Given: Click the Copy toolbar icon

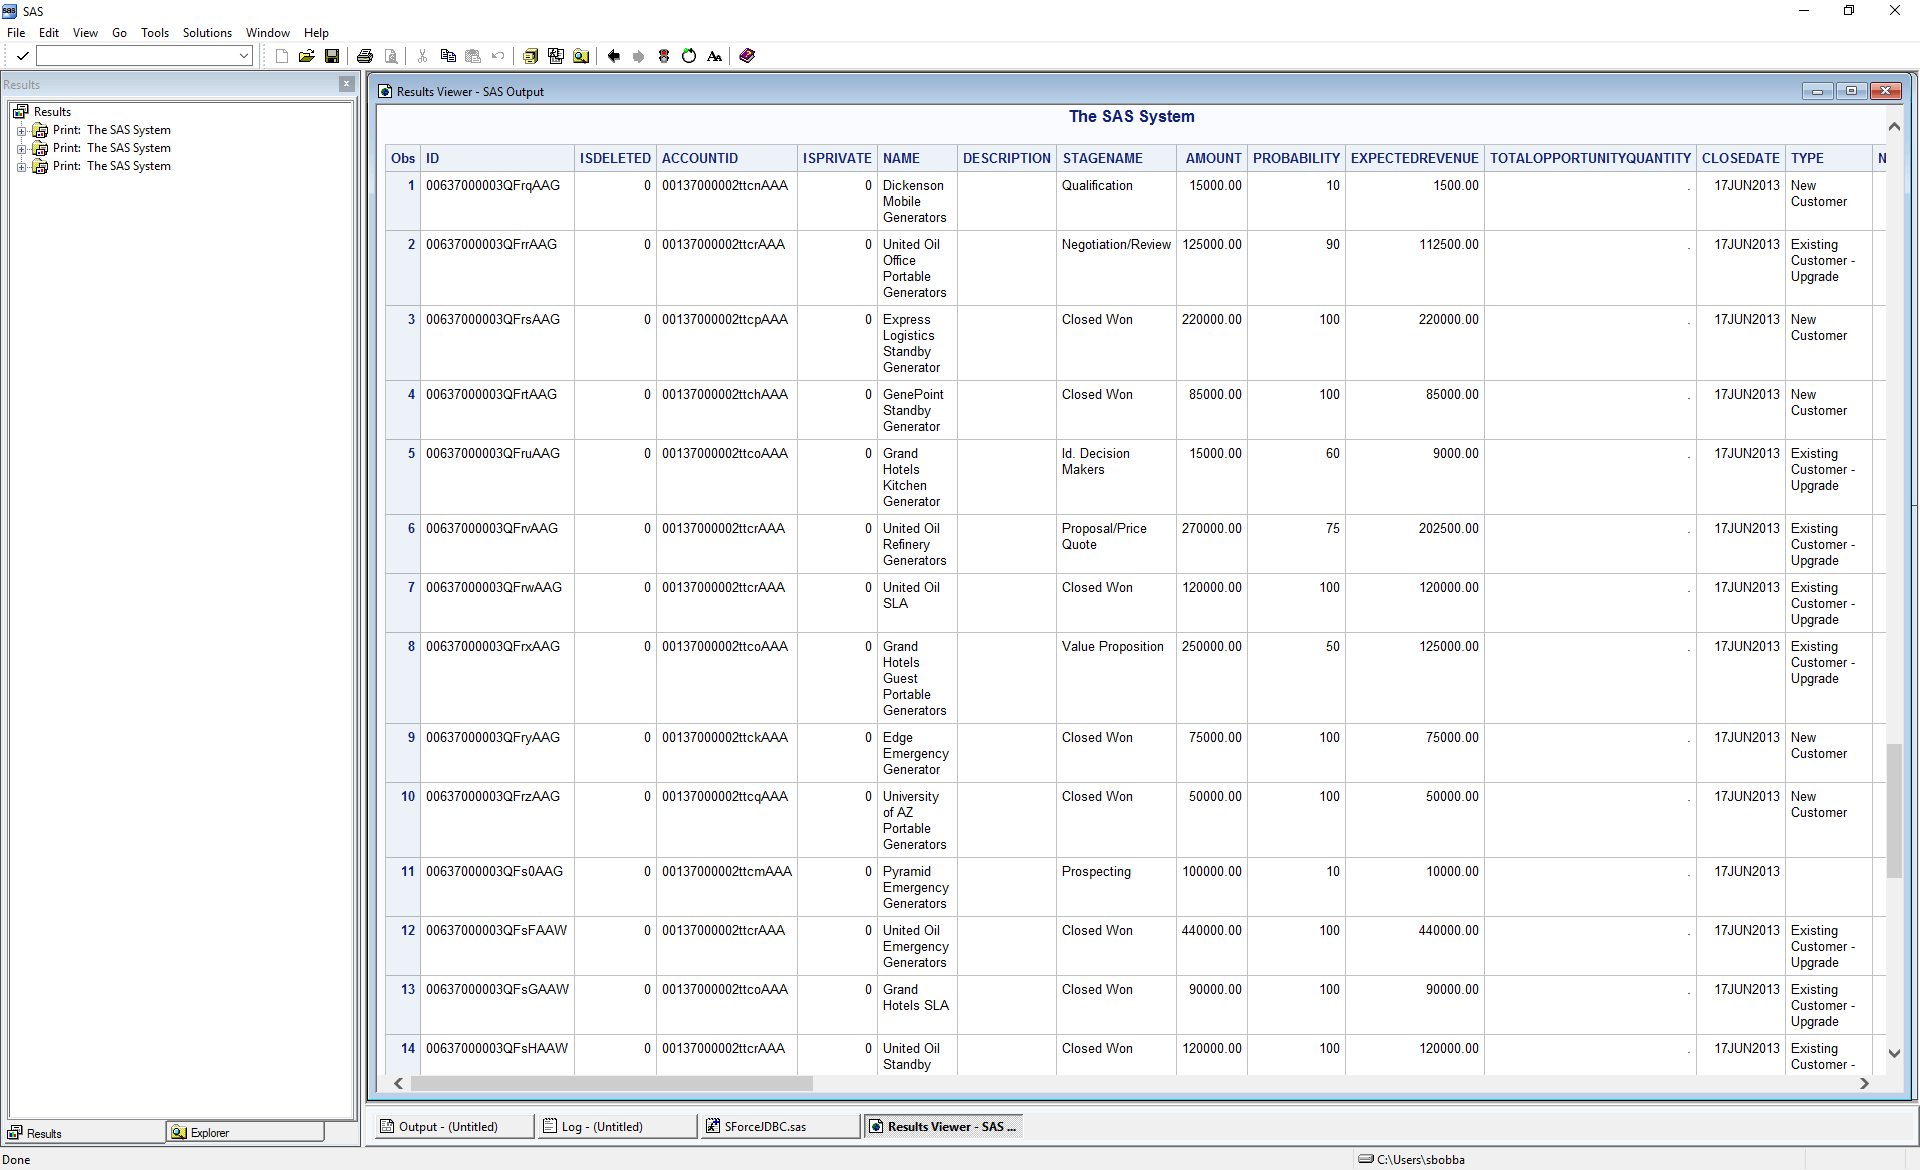Looking at the screenshot, I should coord(448,56).
